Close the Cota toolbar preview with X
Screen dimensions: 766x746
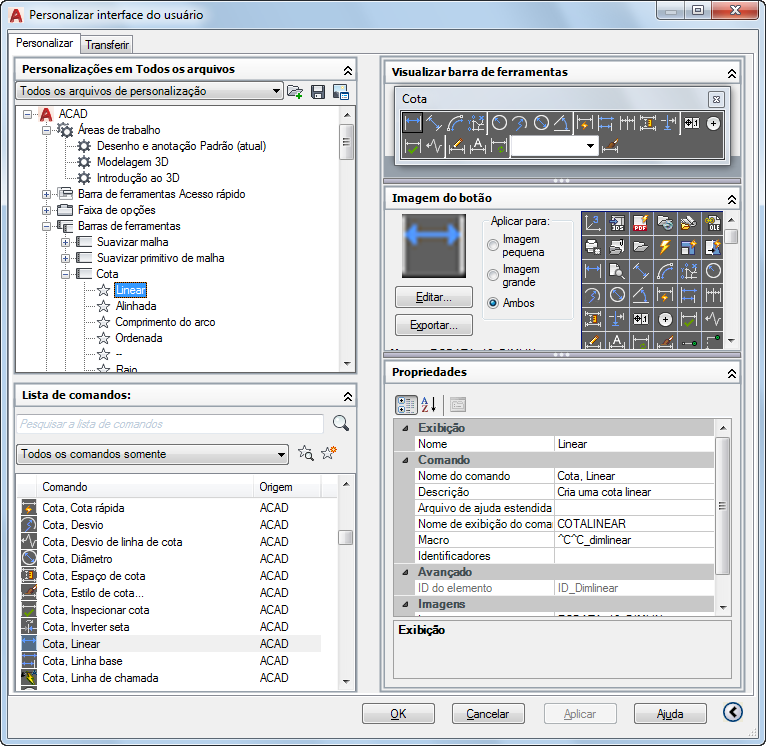tap(716, 99)
